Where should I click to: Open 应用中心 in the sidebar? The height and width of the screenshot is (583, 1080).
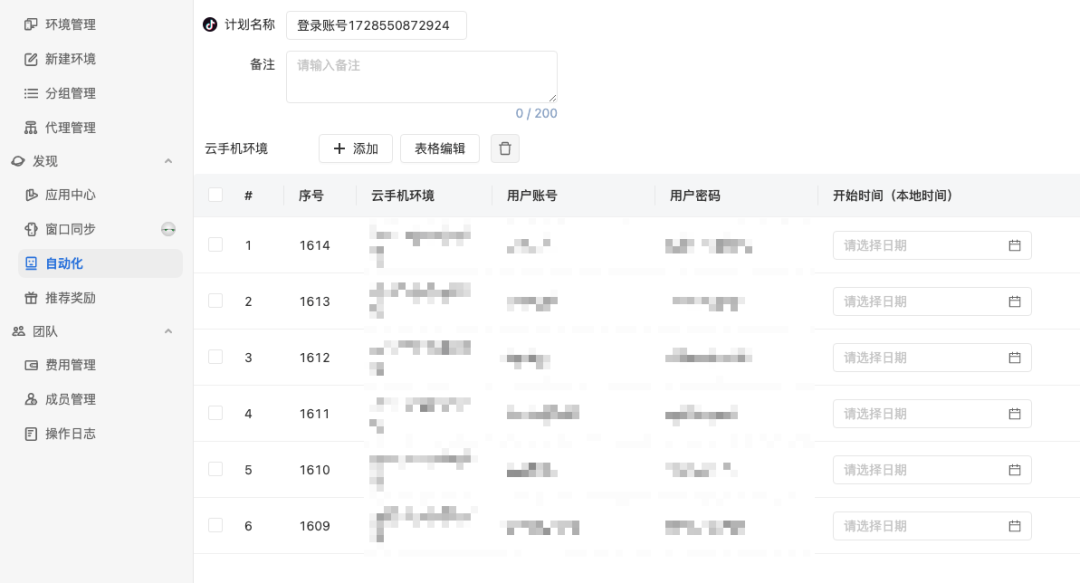(x=70, y=195)
